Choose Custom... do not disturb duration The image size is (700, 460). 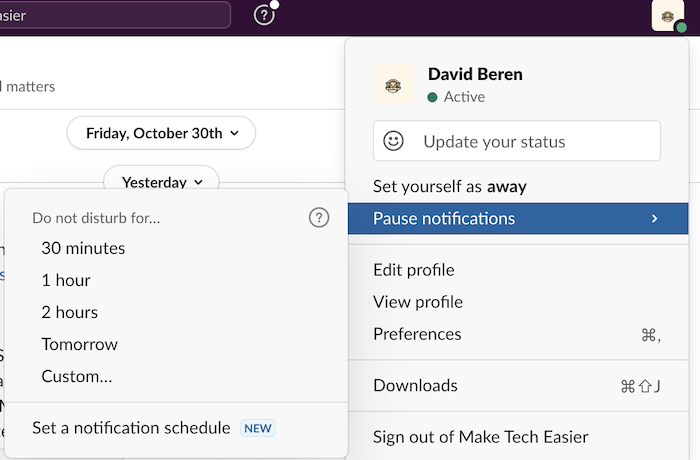176,376
